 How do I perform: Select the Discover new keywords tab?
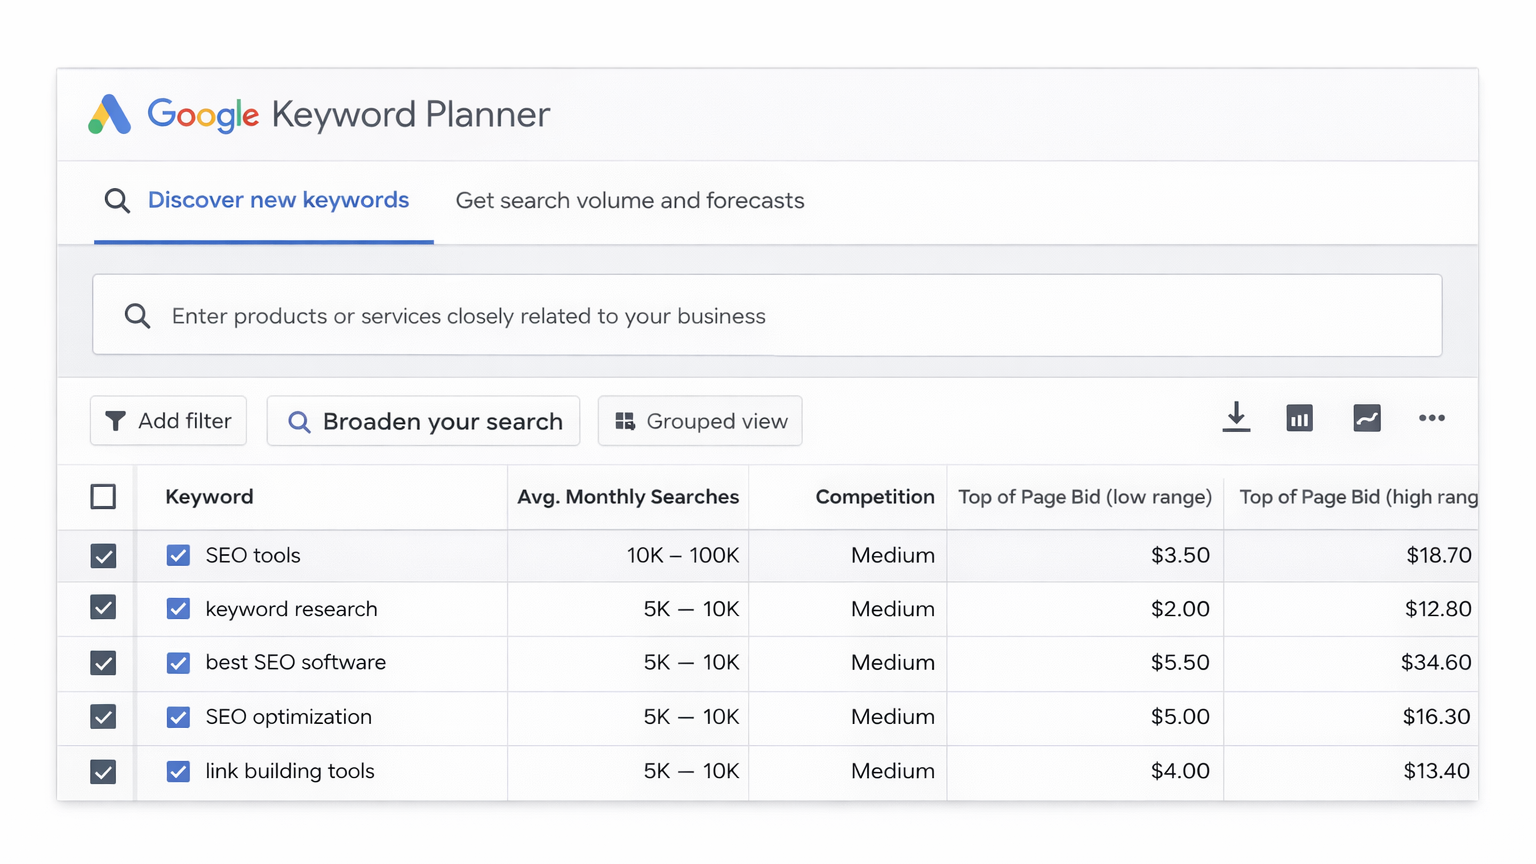tap(278, 200)
